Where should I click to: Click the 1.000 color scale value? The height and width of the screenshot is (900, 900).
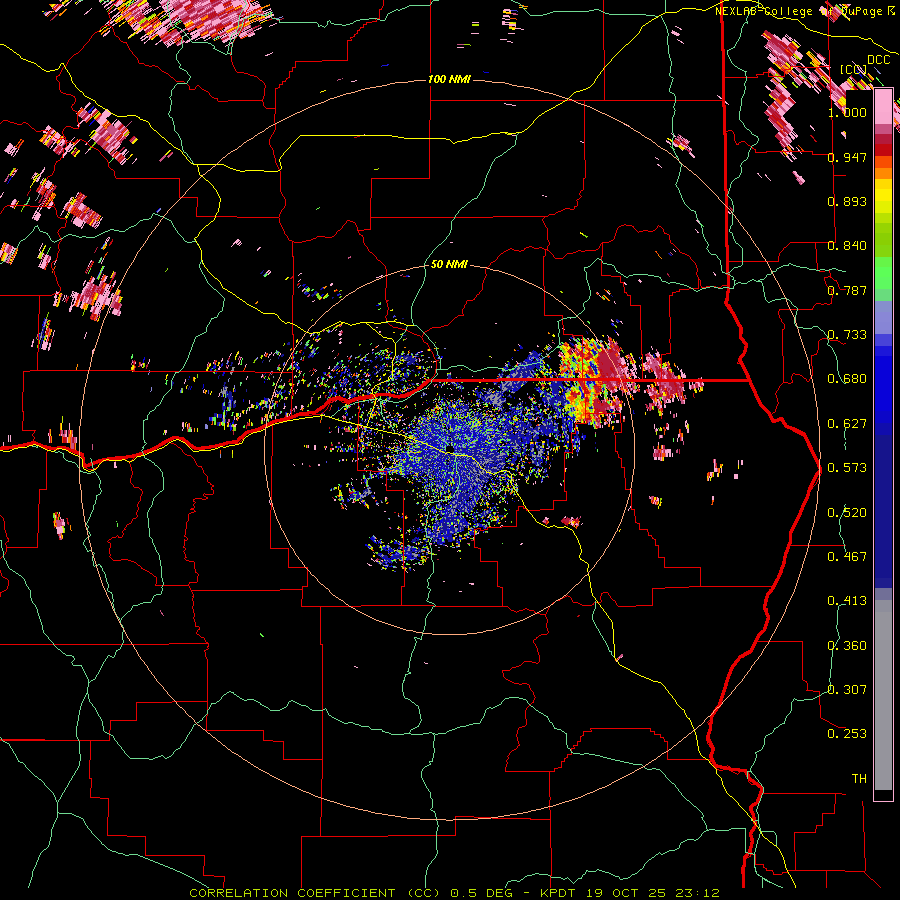(847, 112)
